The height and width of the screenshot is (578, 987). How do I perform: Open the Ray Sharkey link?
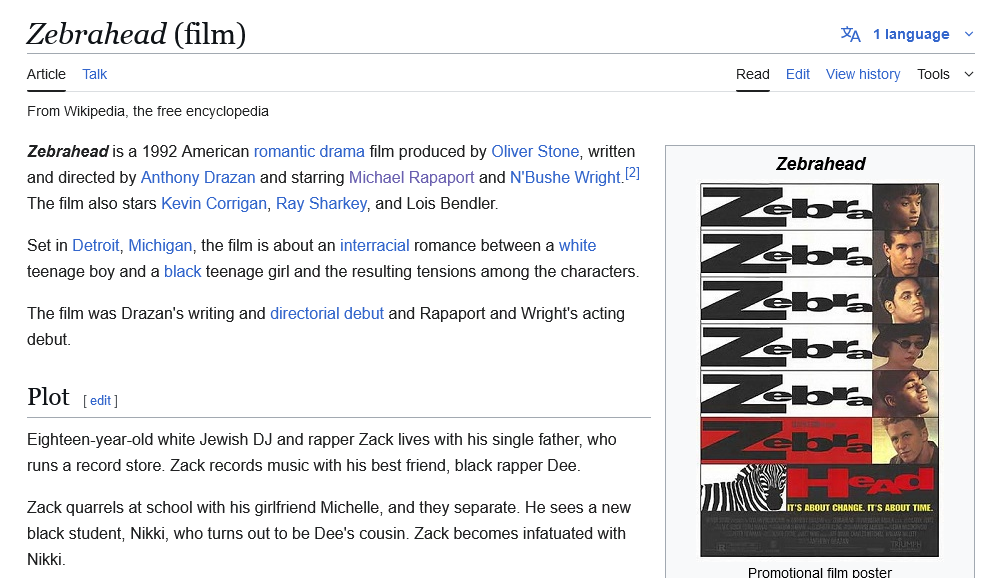[x=321, y=203]
